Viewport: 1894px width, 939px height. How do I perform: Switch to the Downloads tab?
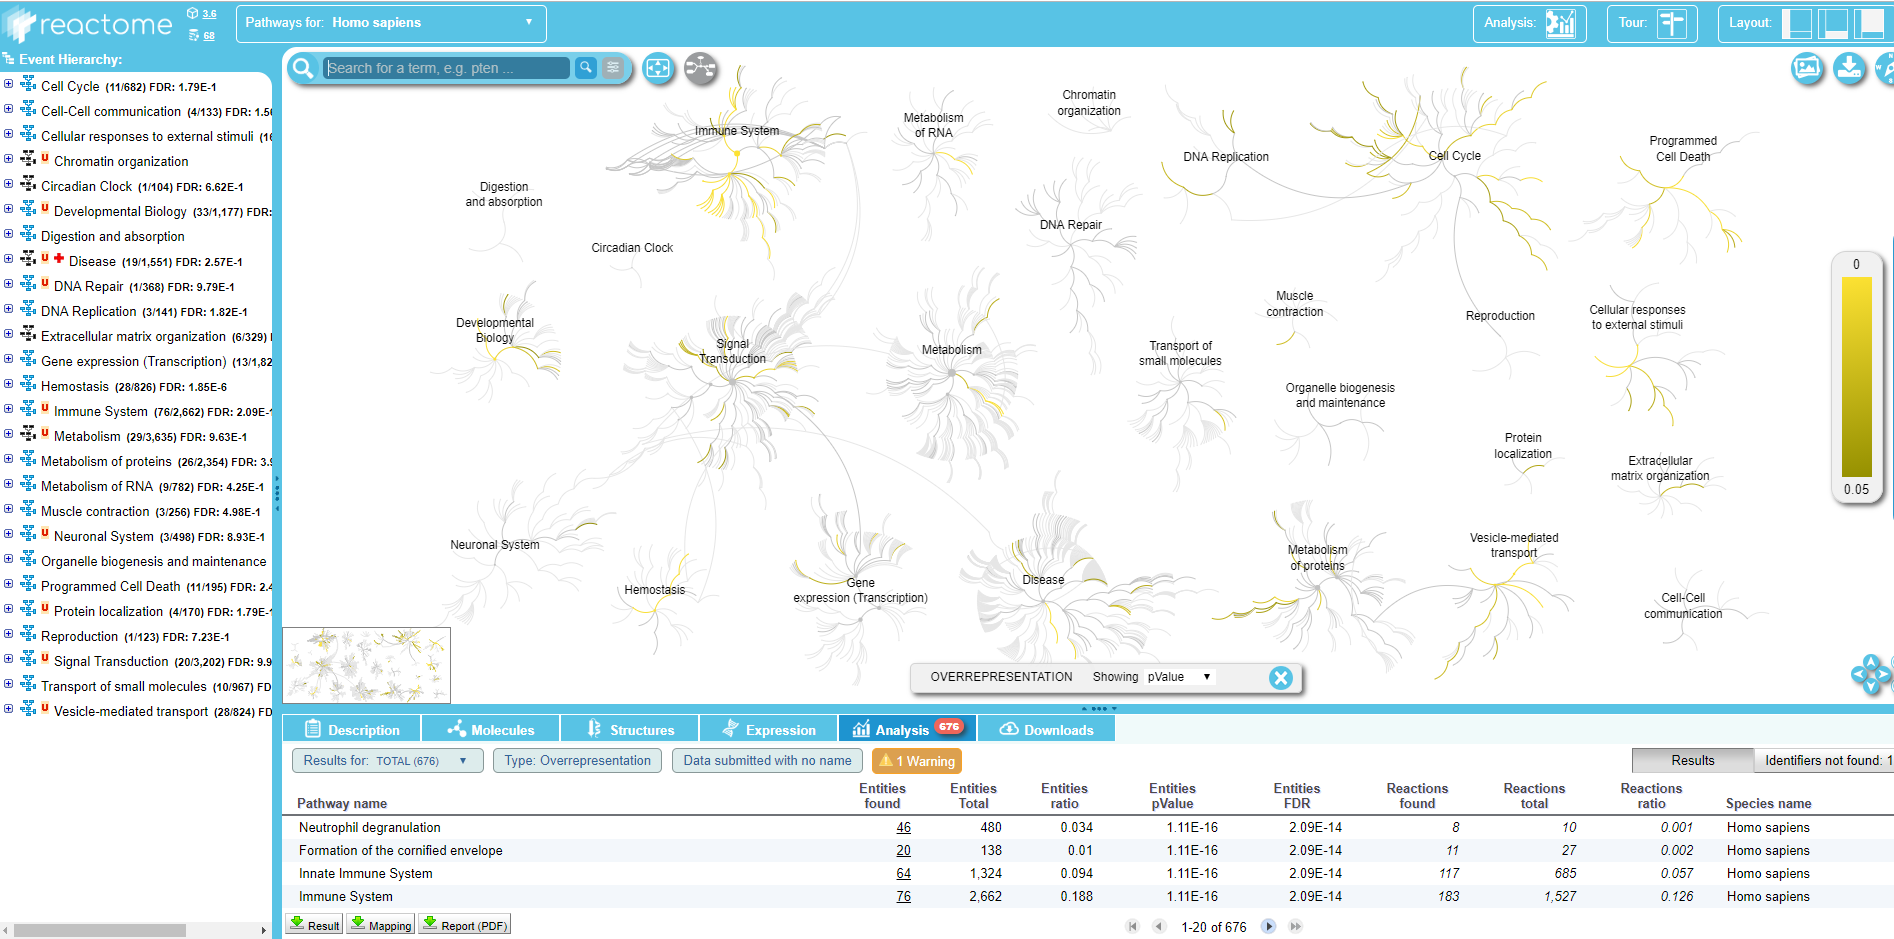[1046, 729]
